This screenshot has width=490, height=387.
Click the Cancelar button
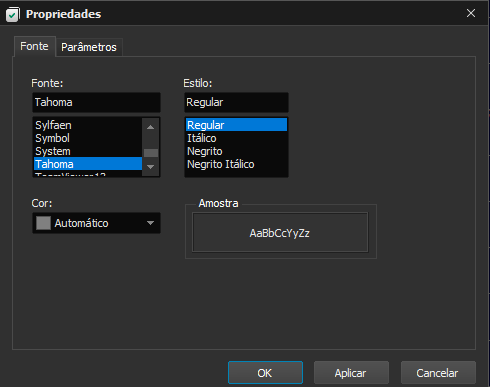tap(438, 373)
